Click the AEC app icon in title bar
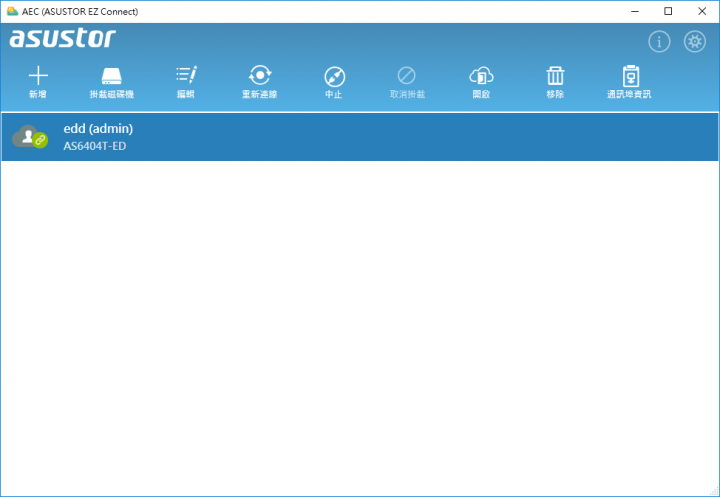 (x=12, y=11)
